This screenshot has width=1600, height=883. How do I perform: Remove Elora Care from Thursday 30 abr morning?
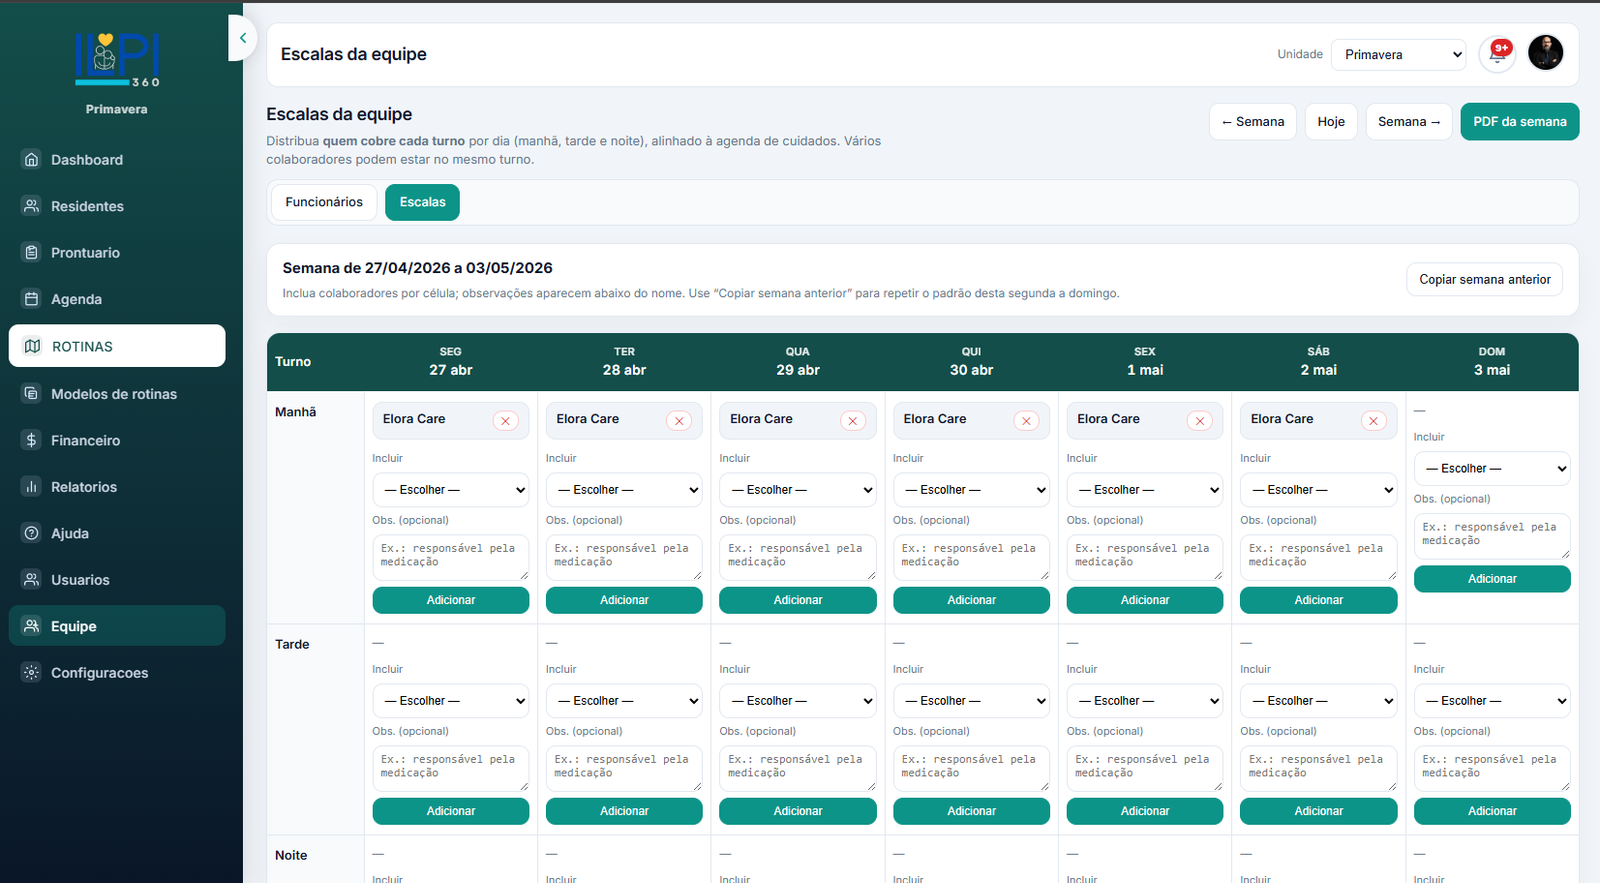(1026, 421)
